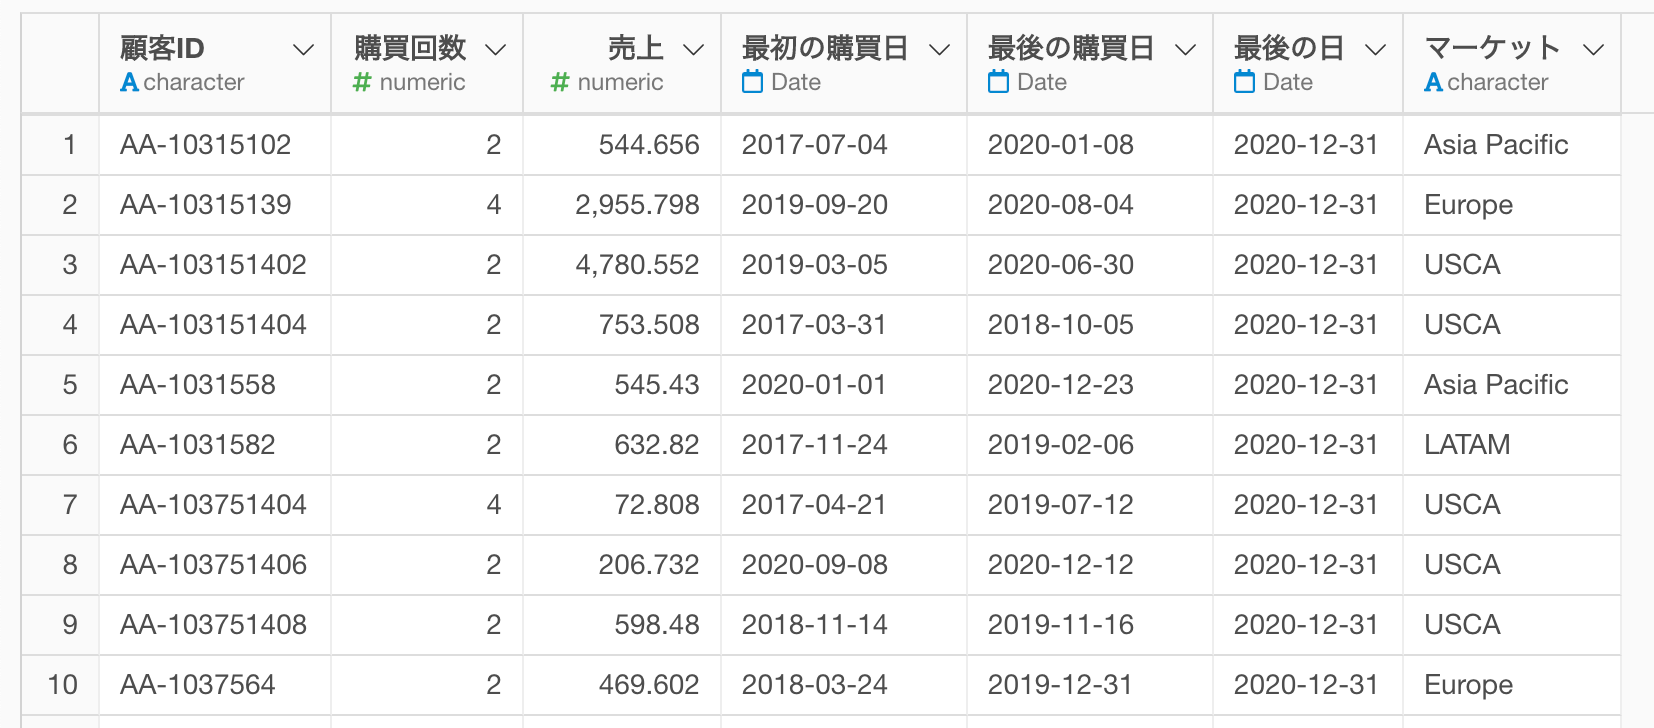Expand the 最初の購買日 column menu
This screenshot has width=1654, height=728.
[x=939, y=50]
